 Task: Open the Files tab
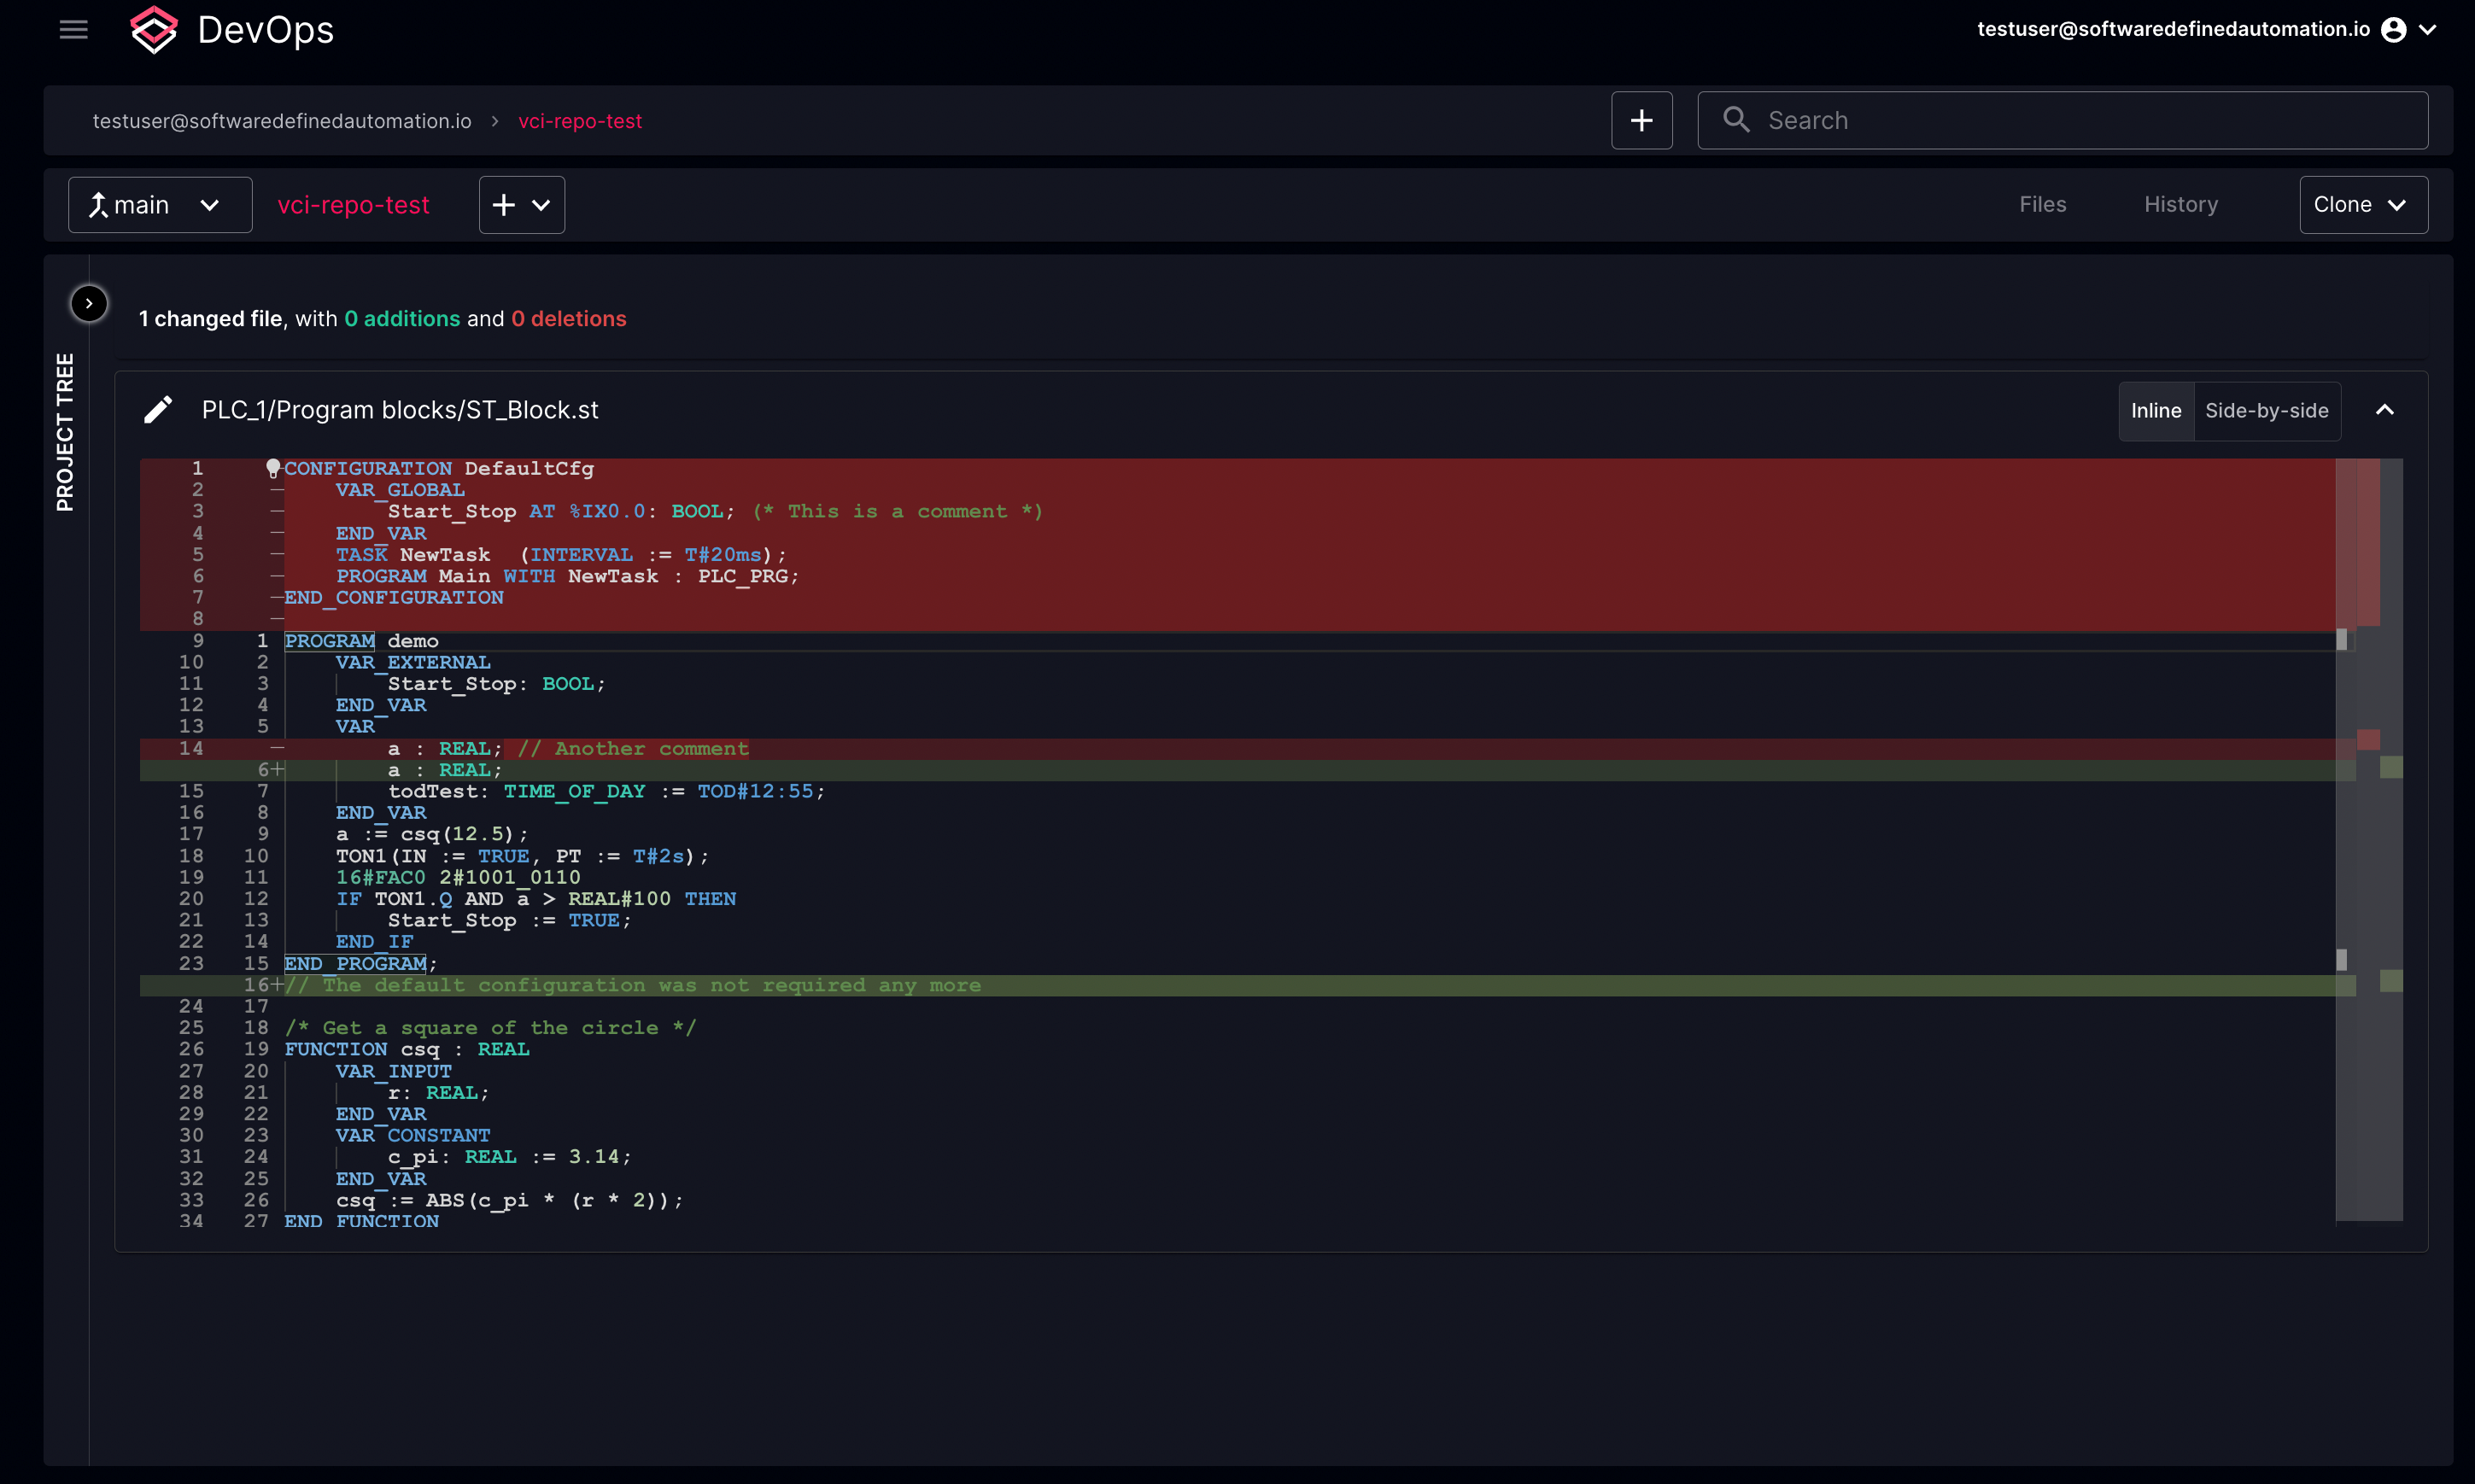pos(2042,205)
